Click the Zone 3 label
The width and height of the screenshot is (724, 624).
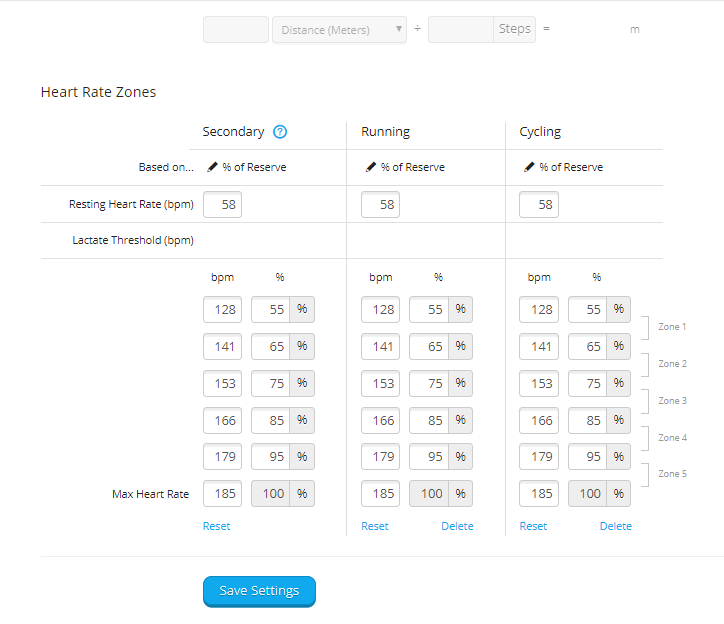[x=672, y=400]
